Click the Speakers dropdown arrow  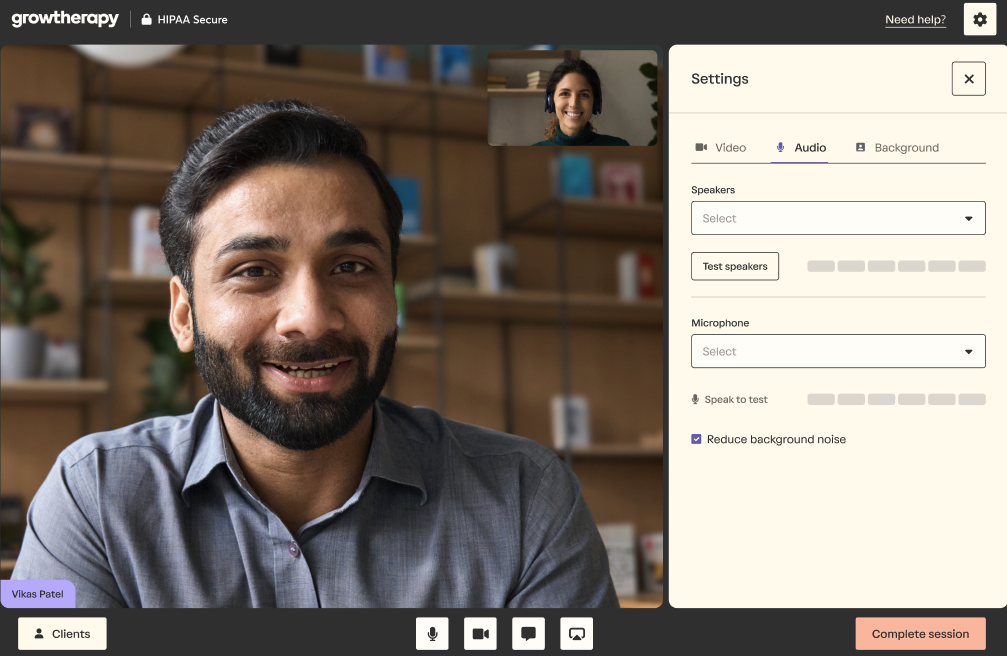pyautogui.click(x=968, y=218)
